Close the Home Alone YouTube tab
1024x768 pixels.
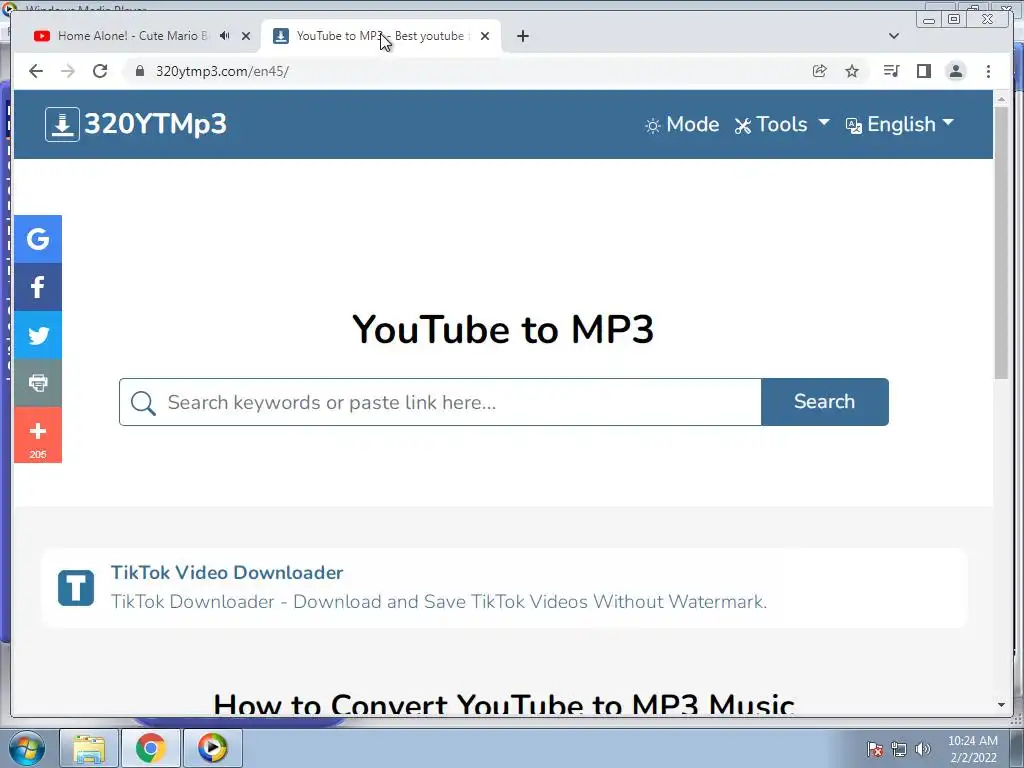pyautogui.click(x=246, y=36)
